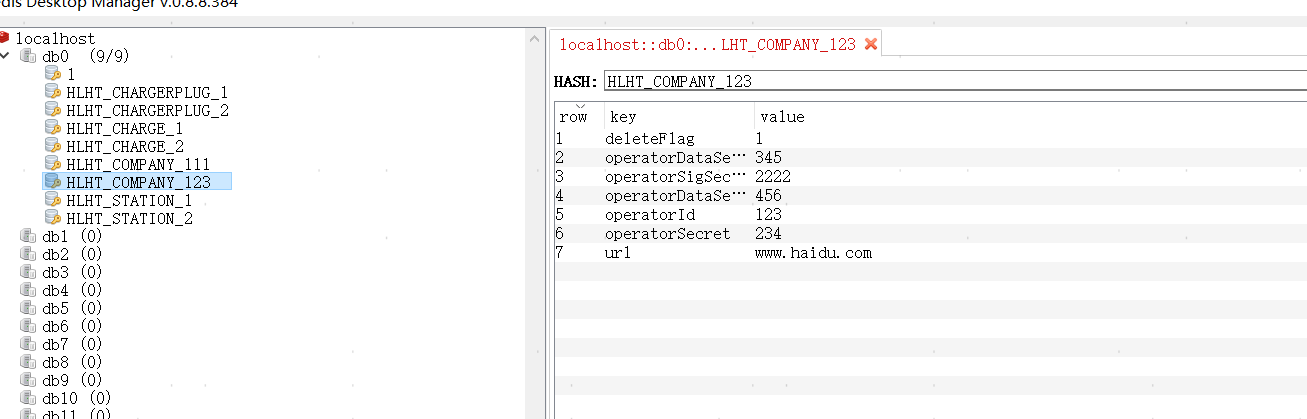Click the HLHT_CHARGERPLUG_2 key icon
This screenshot has height=419, width=1307.
(53, 110)
